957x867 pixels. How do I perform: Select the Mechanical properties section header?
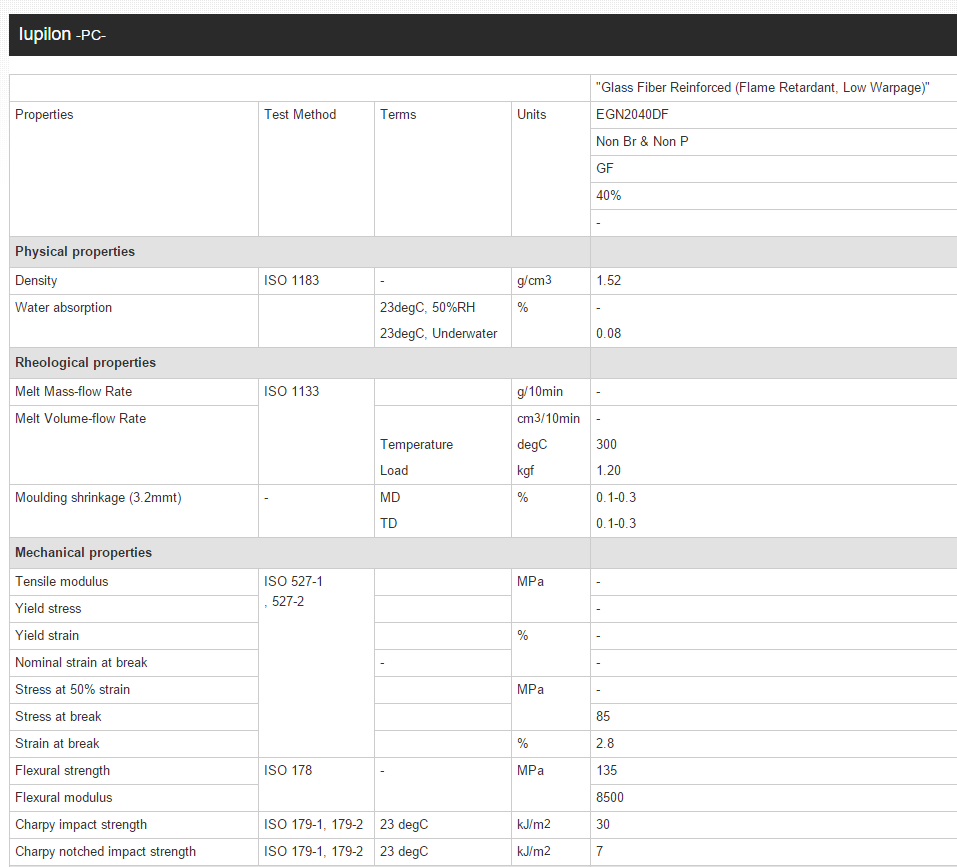[x=83, y=553]
